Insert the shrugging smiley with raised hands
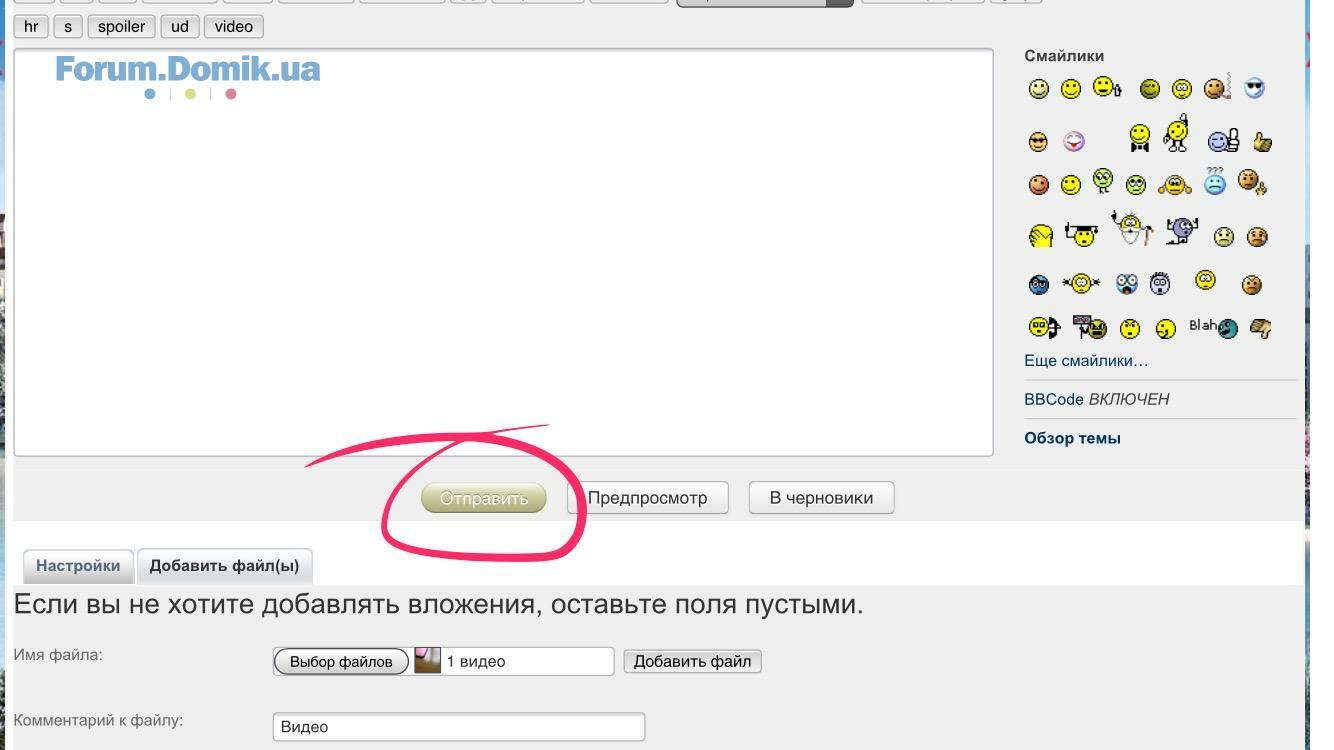Image resolution: width=1334 pixels, height=750 pixels. click(x=1175, y=185)
